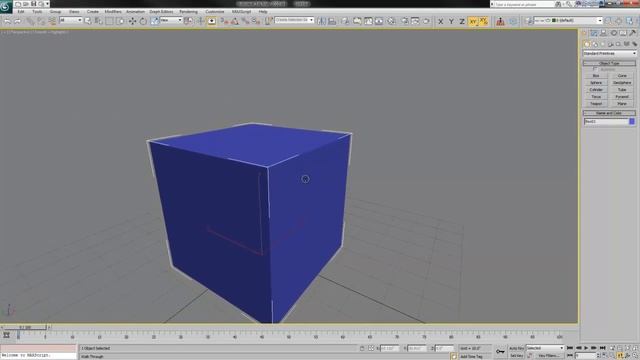Activate the Select and Rotate tool
The height and width of the screenshot is (360, 640).
tap(143, 21)
